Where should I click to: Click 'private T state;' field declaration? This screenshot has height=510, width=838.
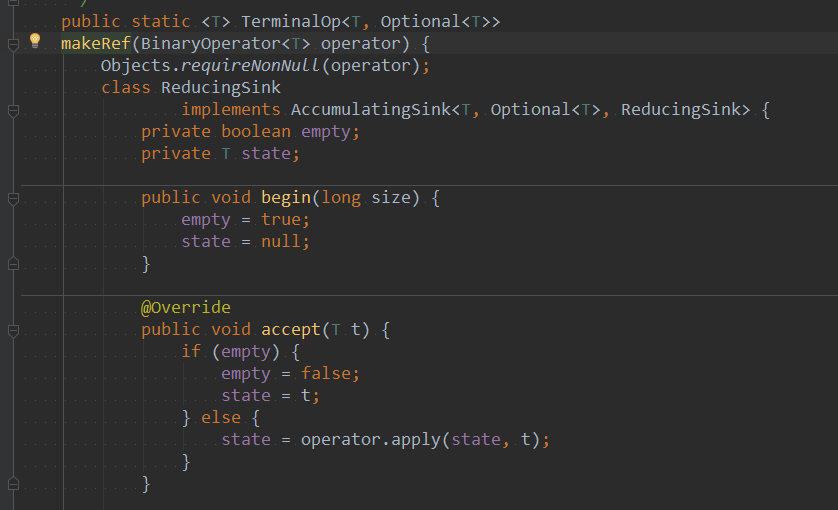[x=221, y=153]
